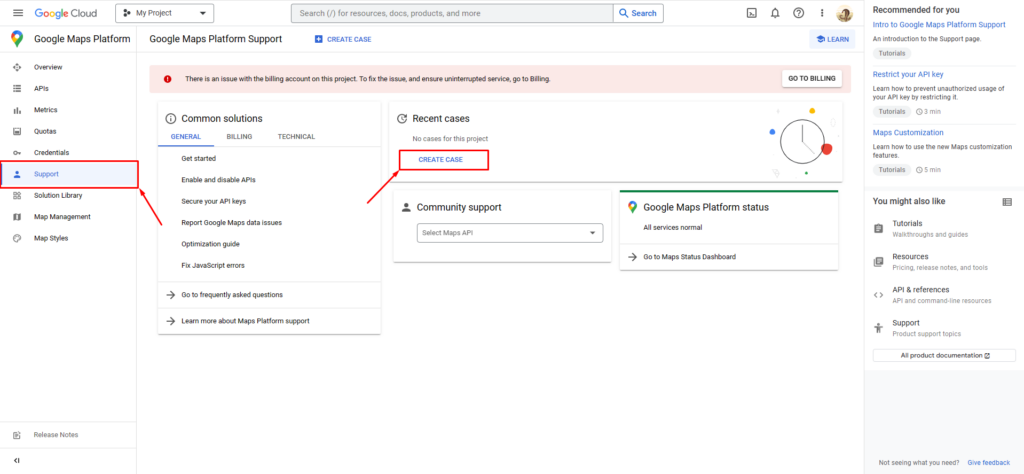Switch to the Technical tab
The image size is (1024, 474).
click(296, 137)
